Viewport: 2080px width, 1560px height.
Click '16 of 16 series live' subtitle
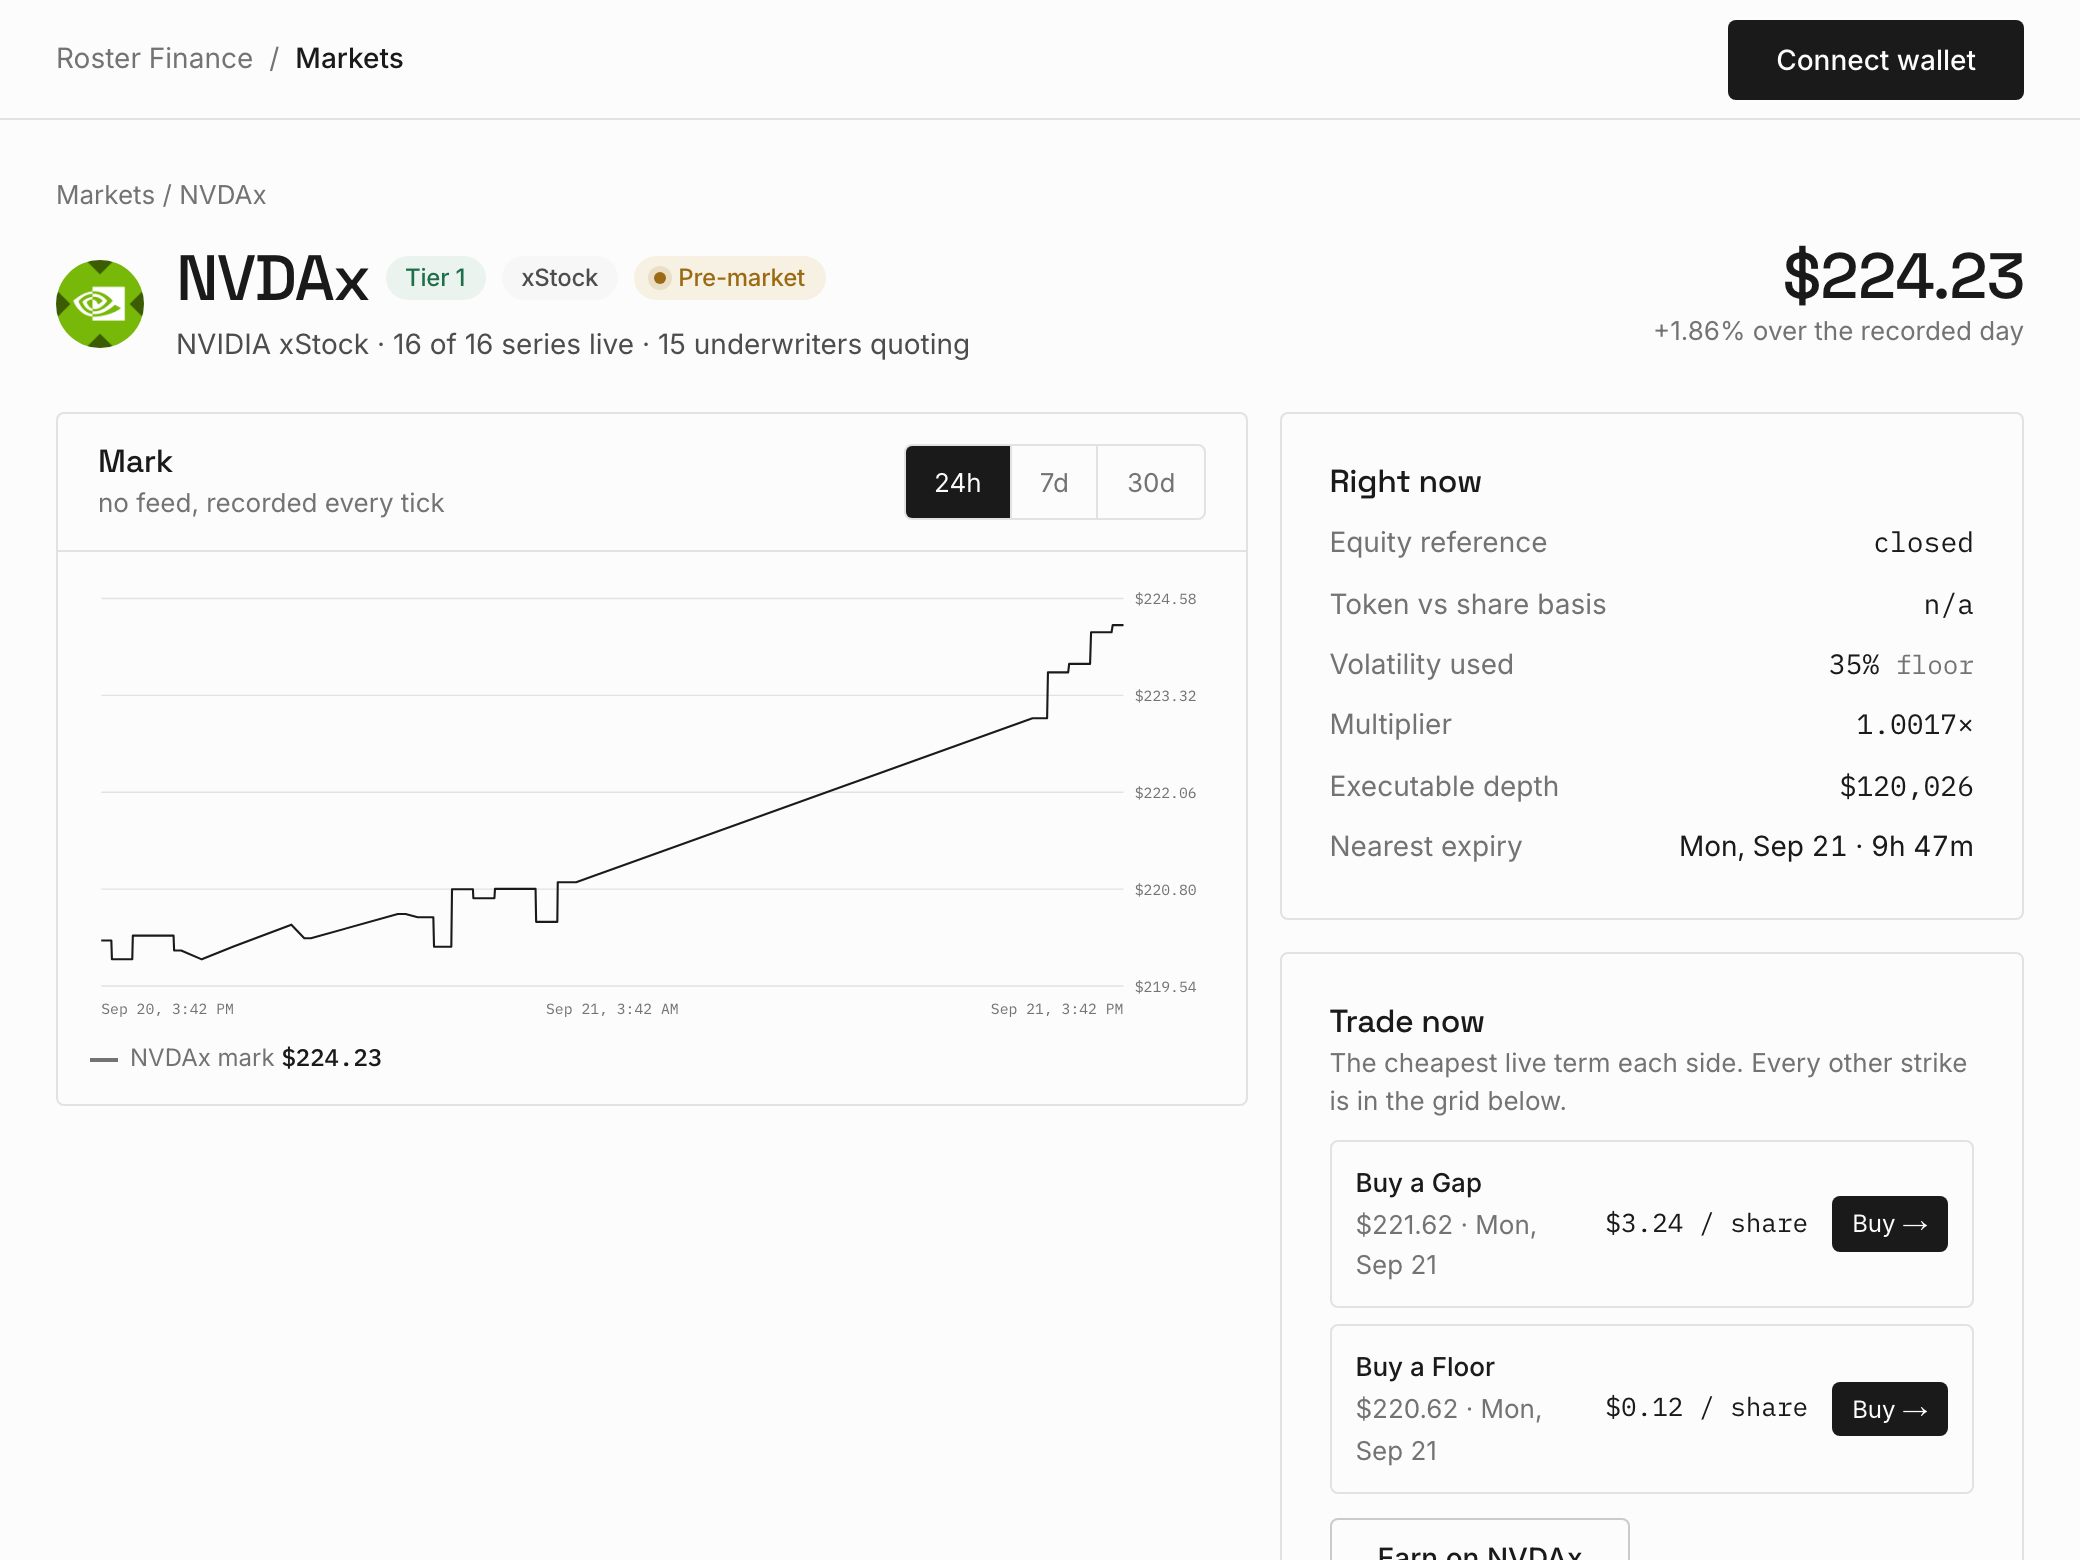(x=513, y=345)
